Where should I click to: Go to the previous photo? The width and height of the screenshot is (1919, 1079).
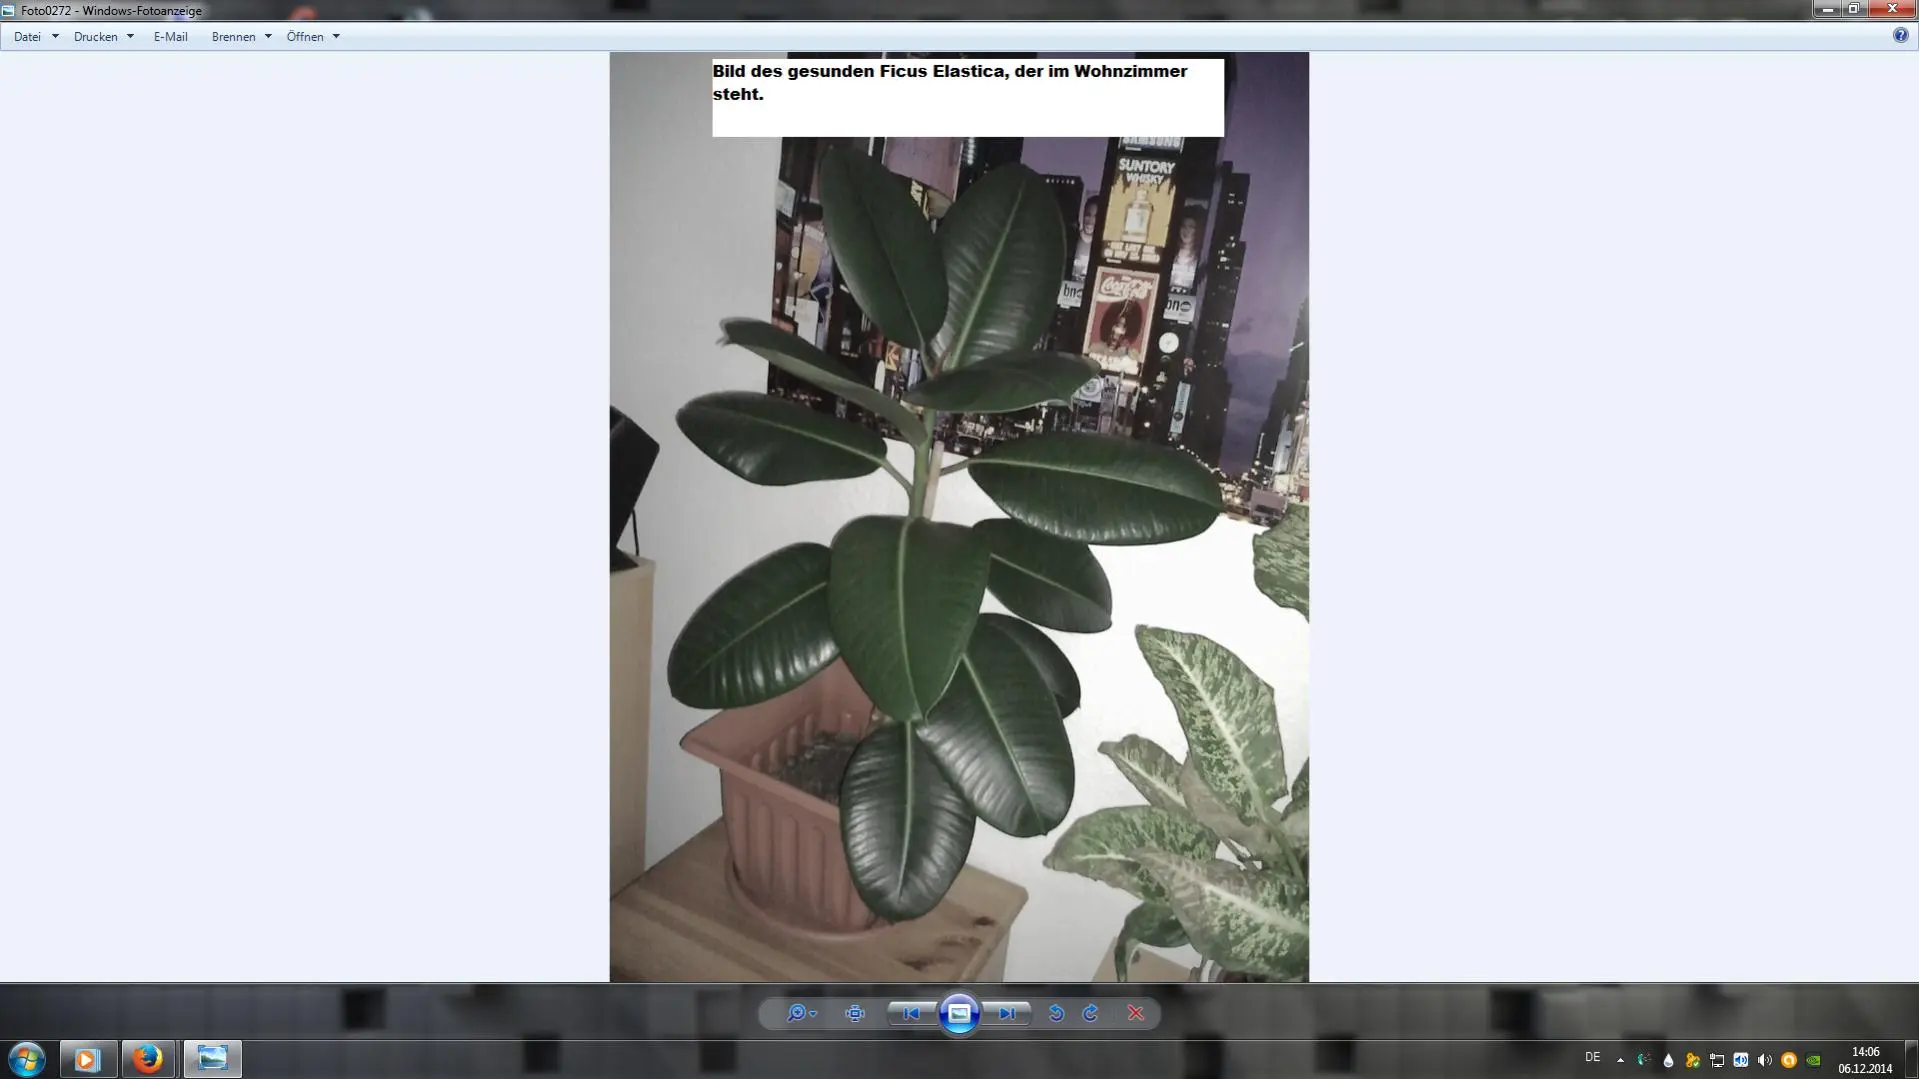coord(911,1013)
